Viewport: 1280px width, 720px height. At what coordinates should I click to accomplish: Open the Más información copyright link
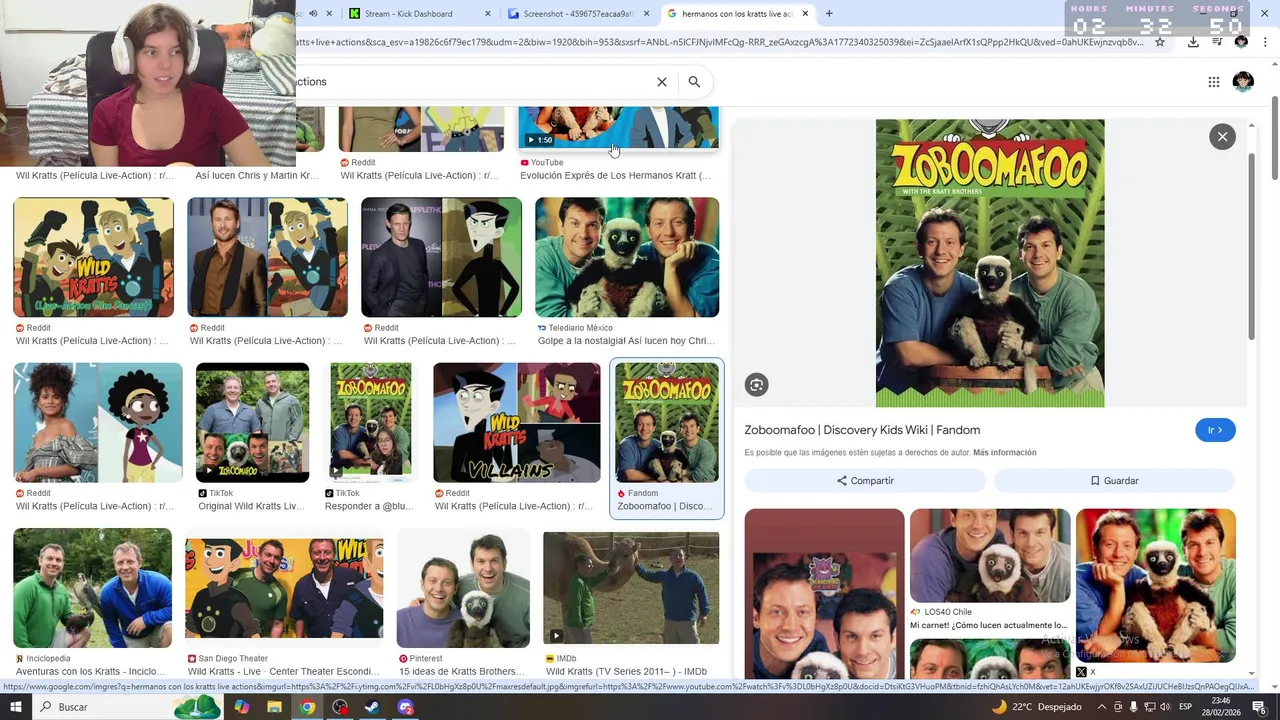(1004, 453)
